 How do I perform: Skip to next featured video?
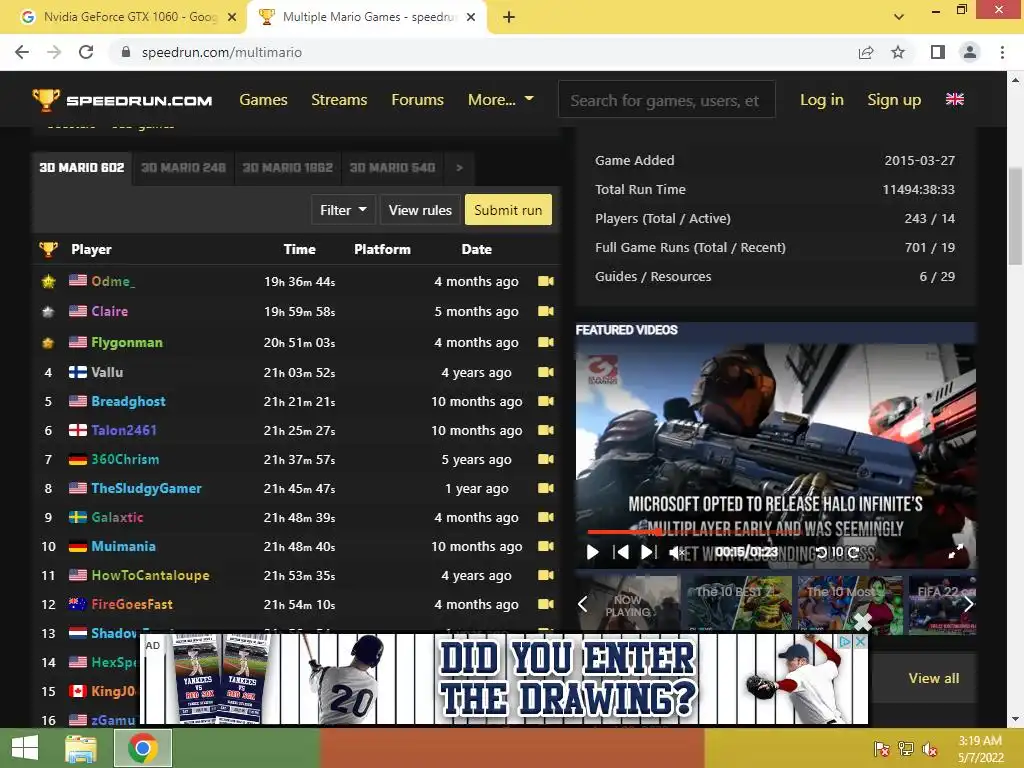[648, 552]
